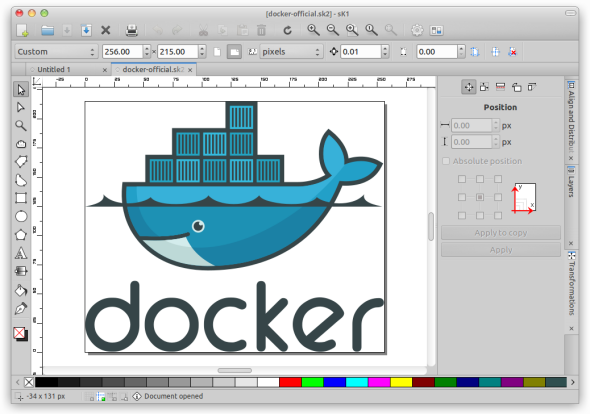Viewport: 590px width, 414px height.
Task: Click the fill and stroke indicator swatch
Action: tap(20, 334)
